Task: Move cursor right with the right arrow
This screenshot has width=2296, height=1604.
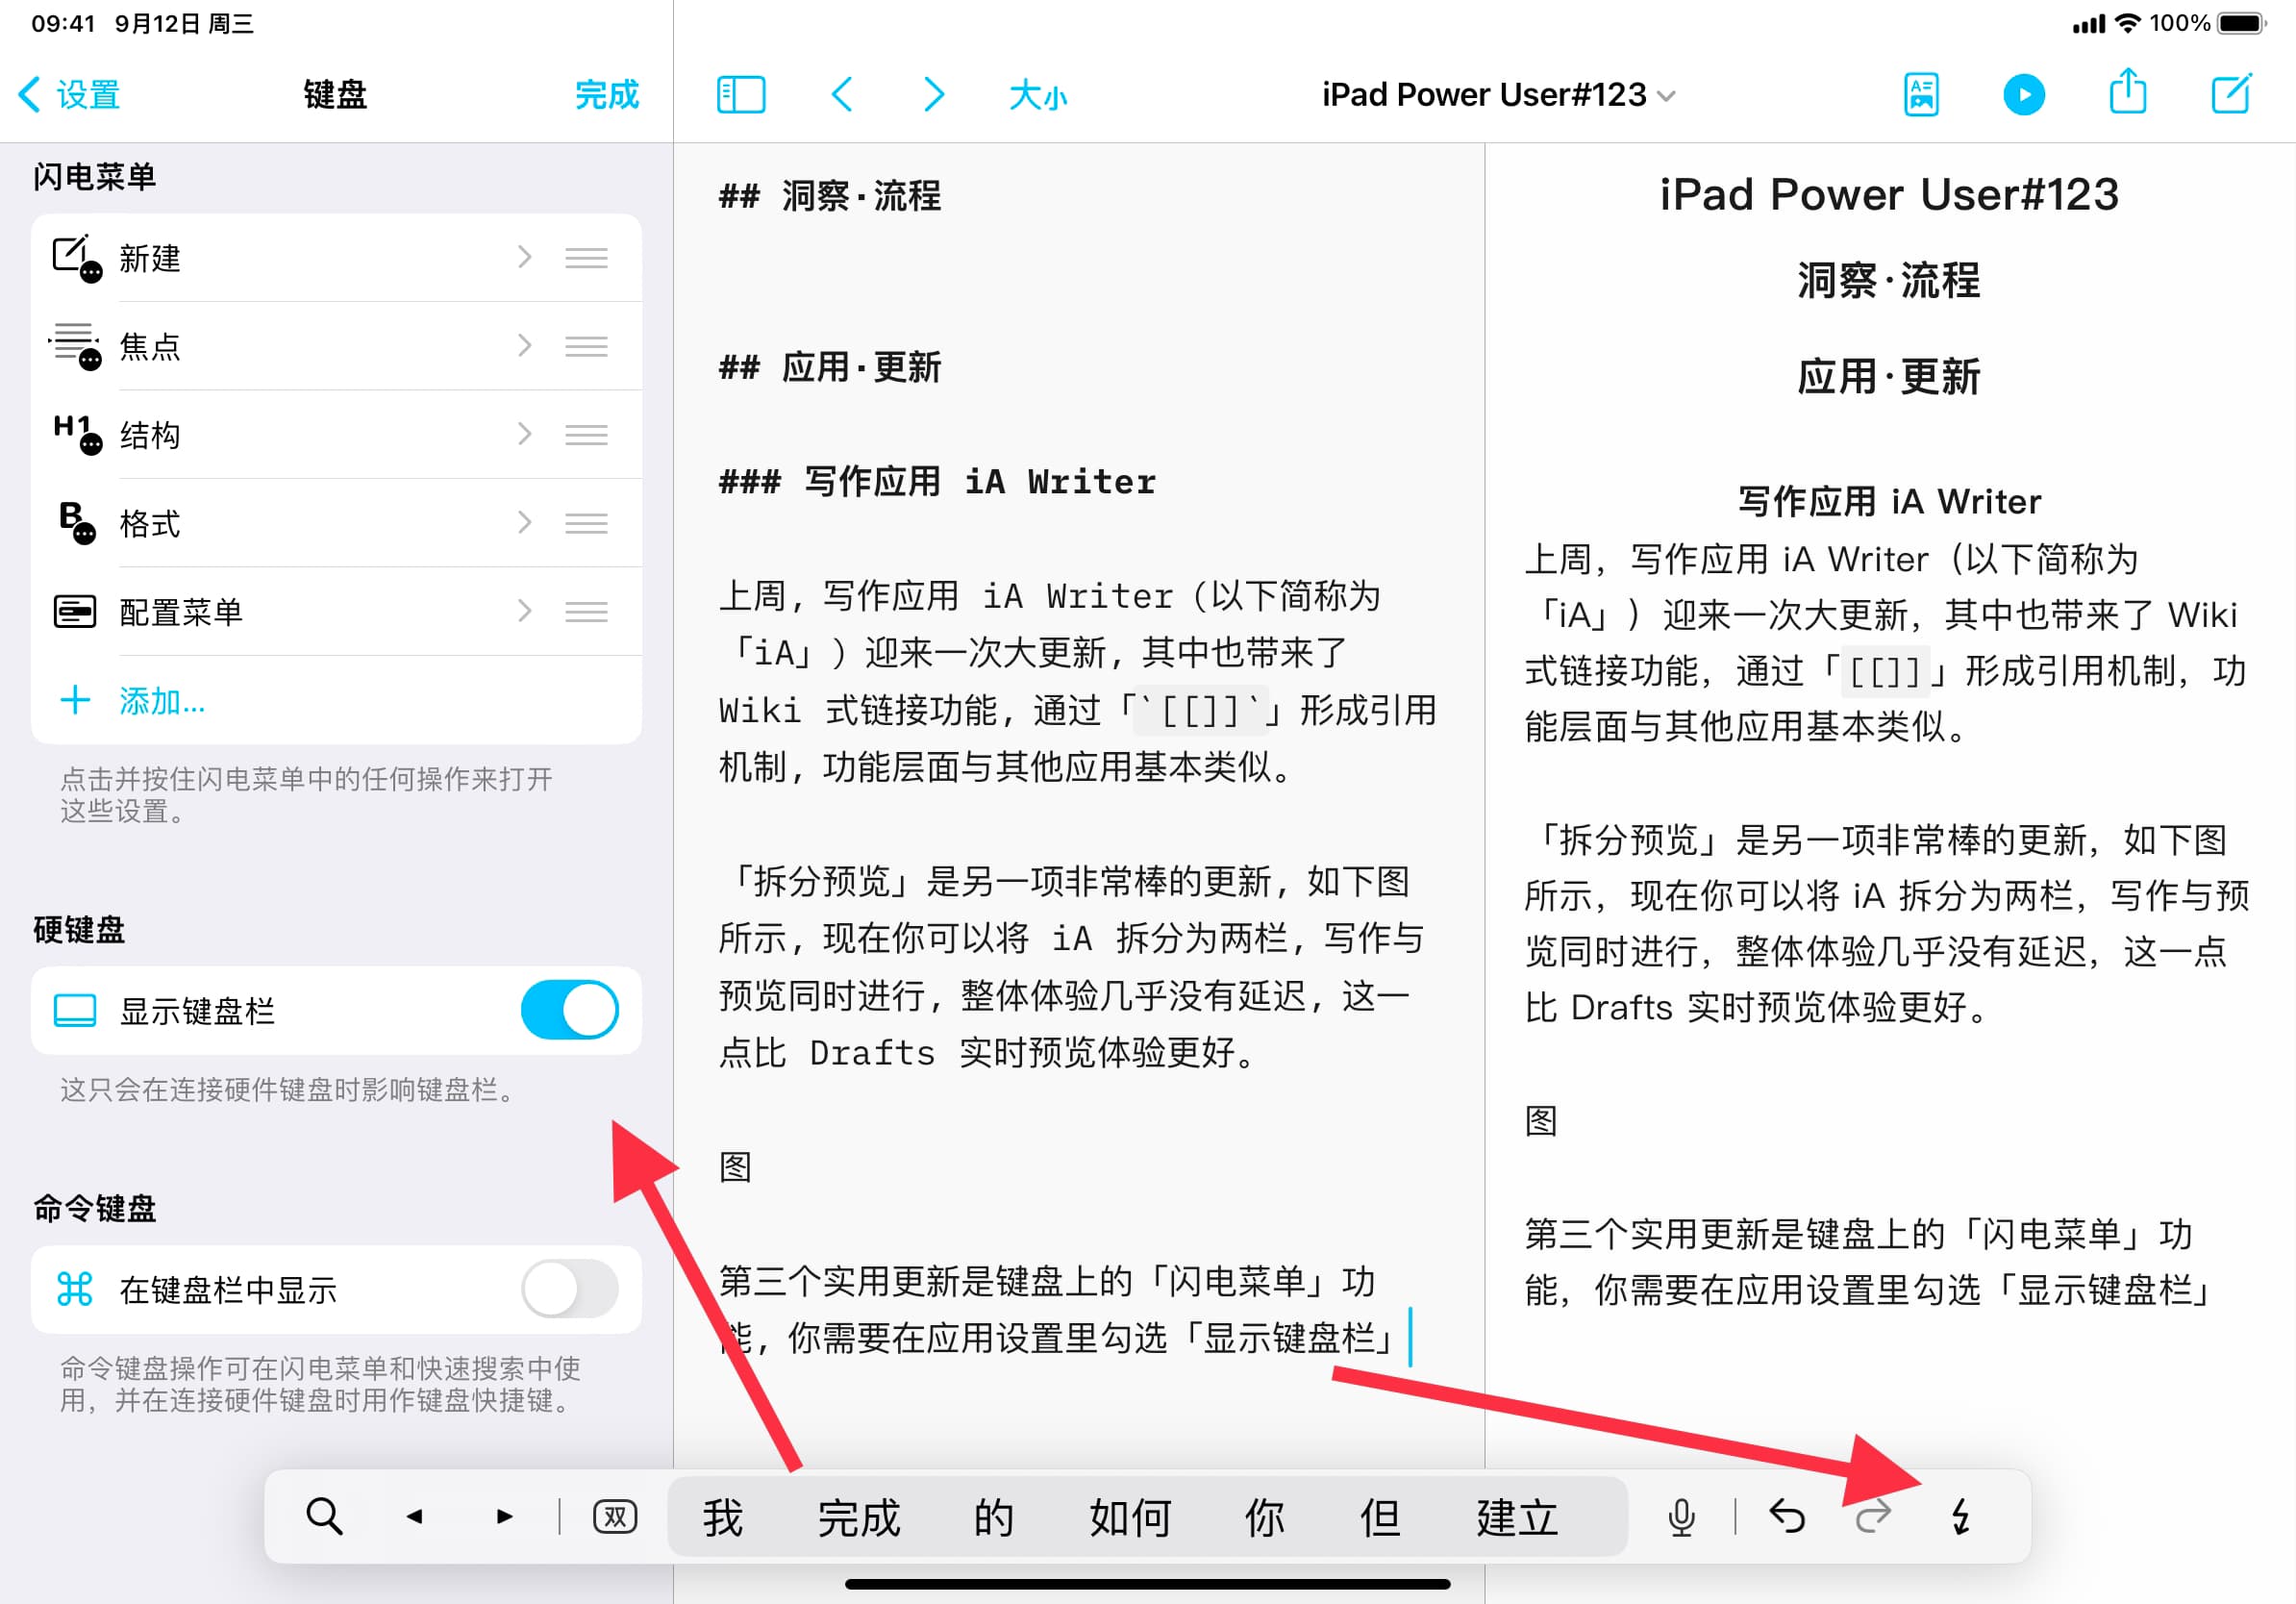Action: (505, 1516)
